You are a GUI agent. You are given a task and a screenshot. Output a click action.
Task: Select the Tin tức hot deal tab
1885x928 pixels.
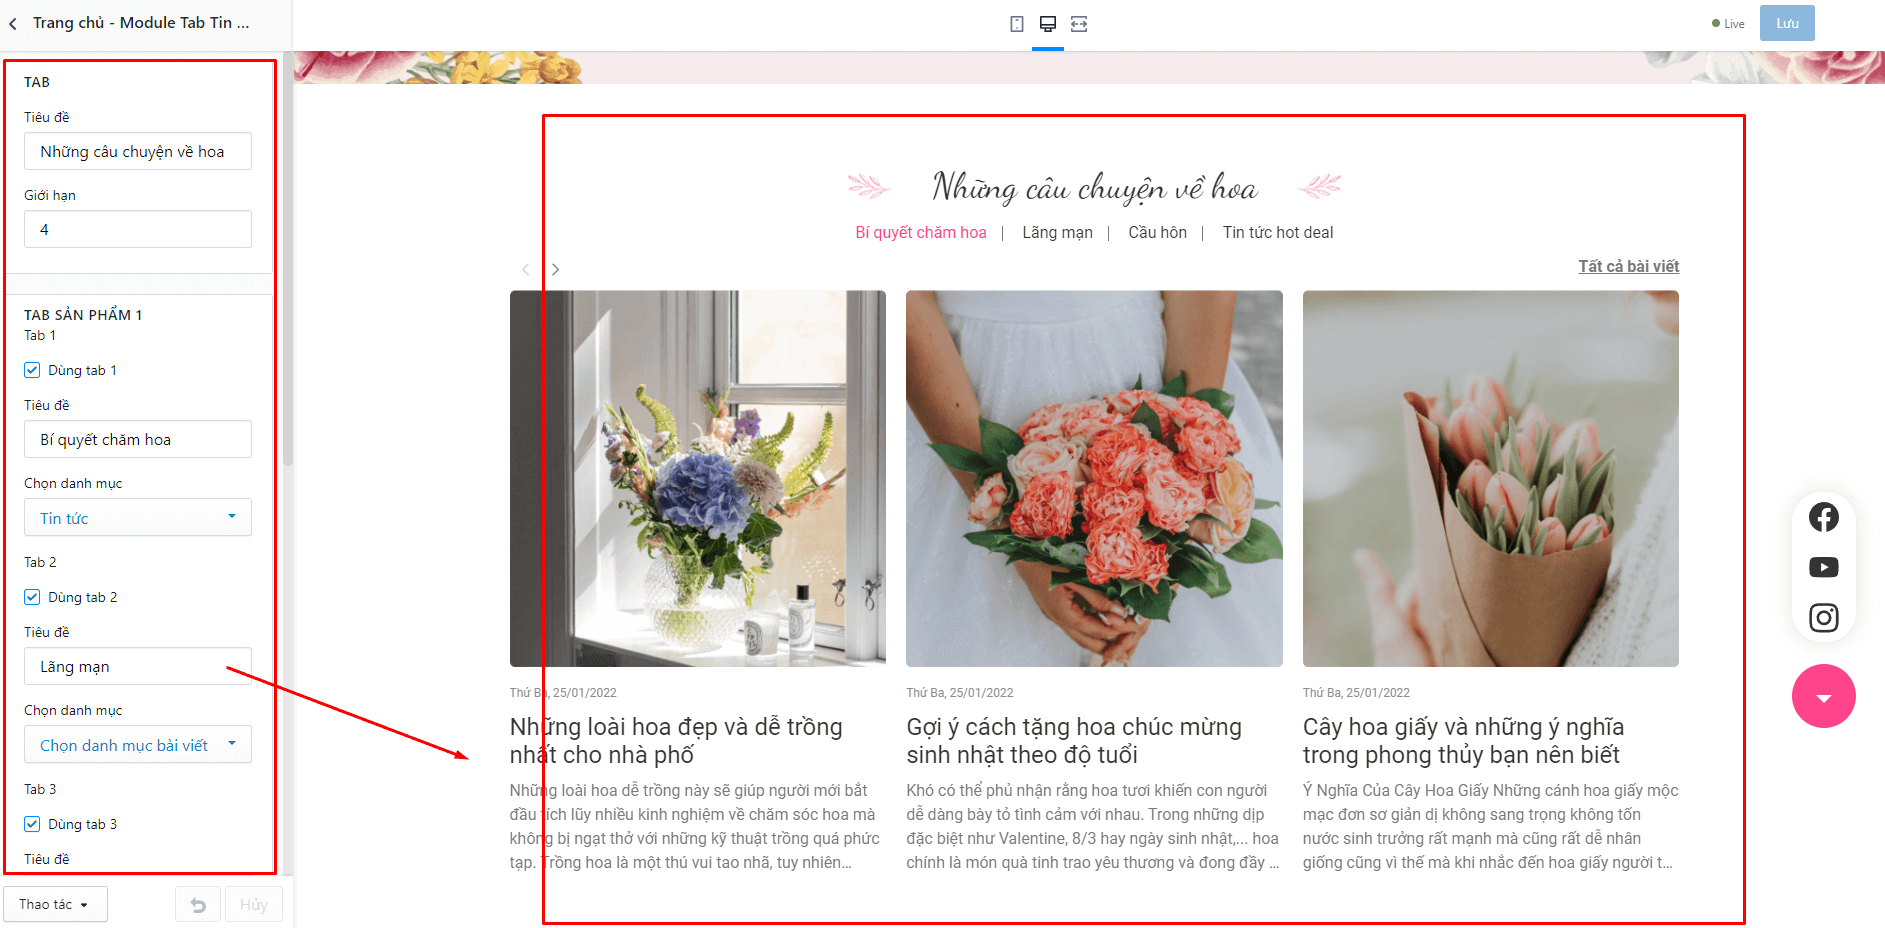[1278, 233]
